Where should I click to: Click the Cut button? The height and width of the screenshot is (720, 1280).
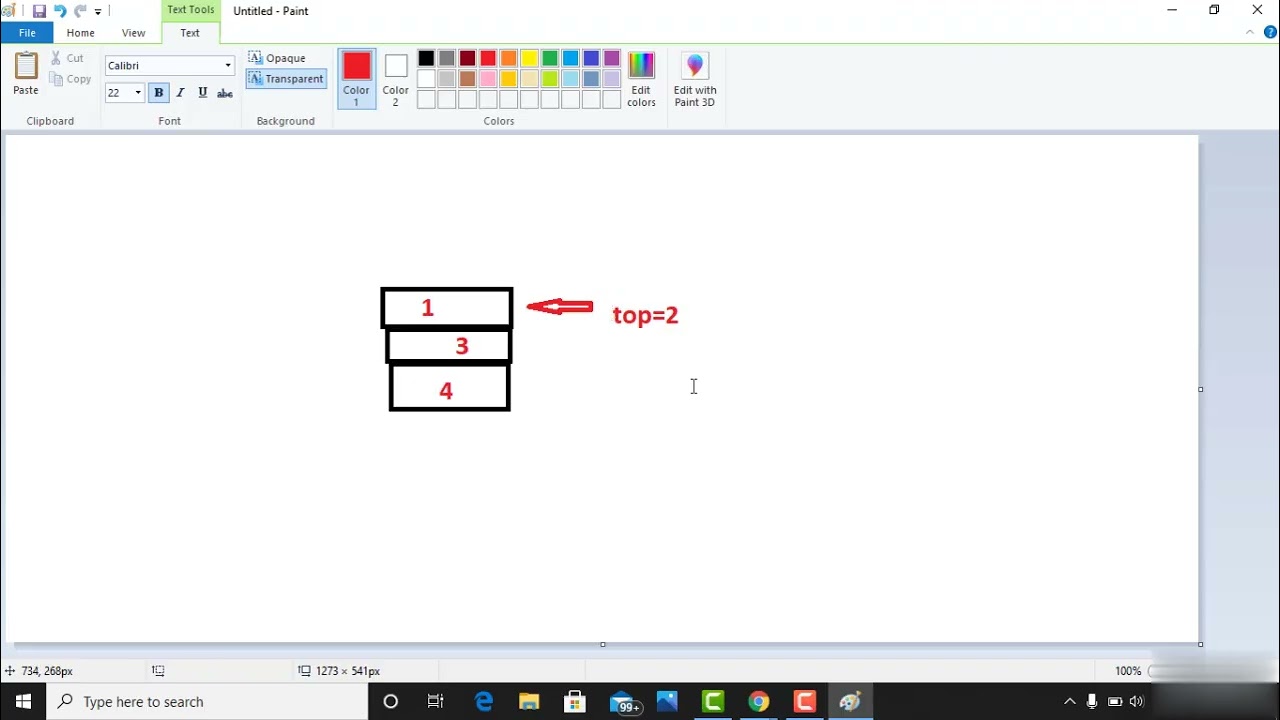[68, 58]
